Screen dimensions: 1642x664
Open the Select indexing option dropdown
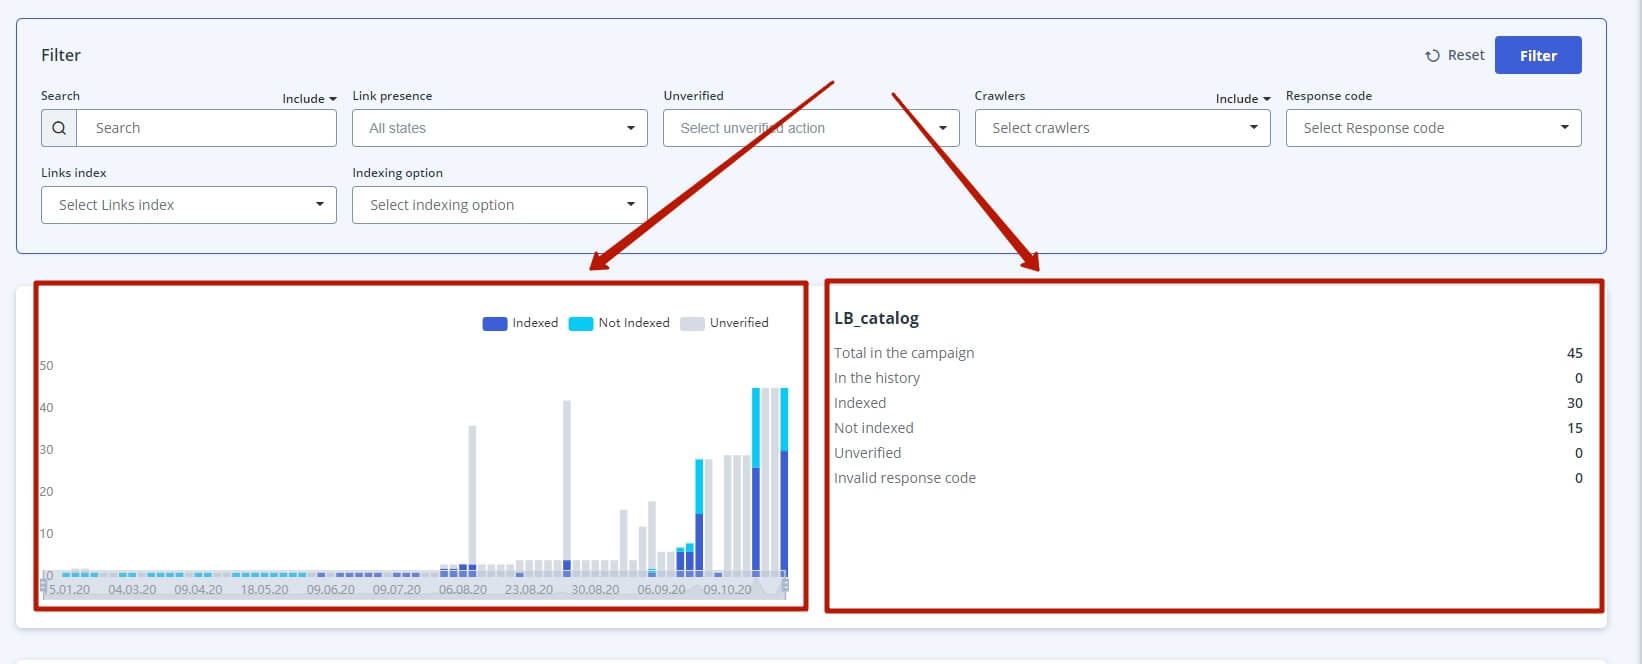[500, 205]
